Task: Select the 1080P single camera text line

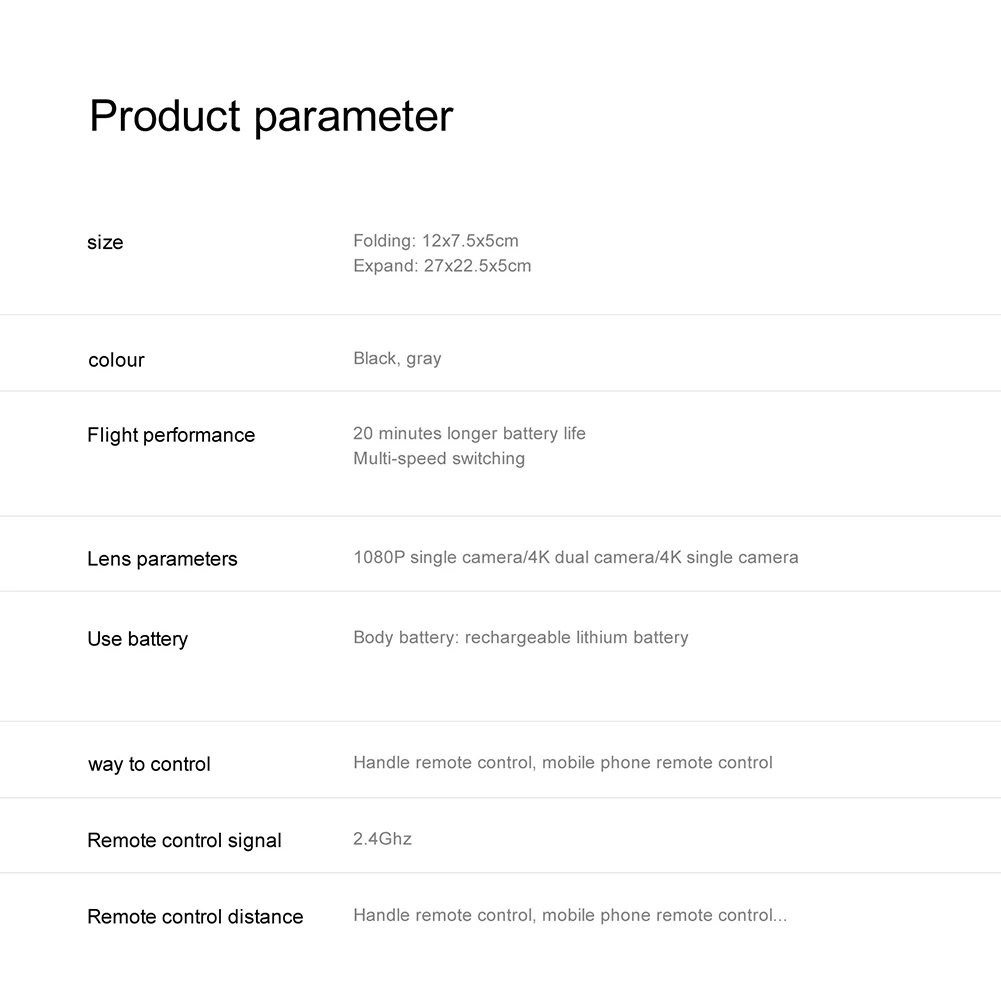Action: tap(575, 558)
